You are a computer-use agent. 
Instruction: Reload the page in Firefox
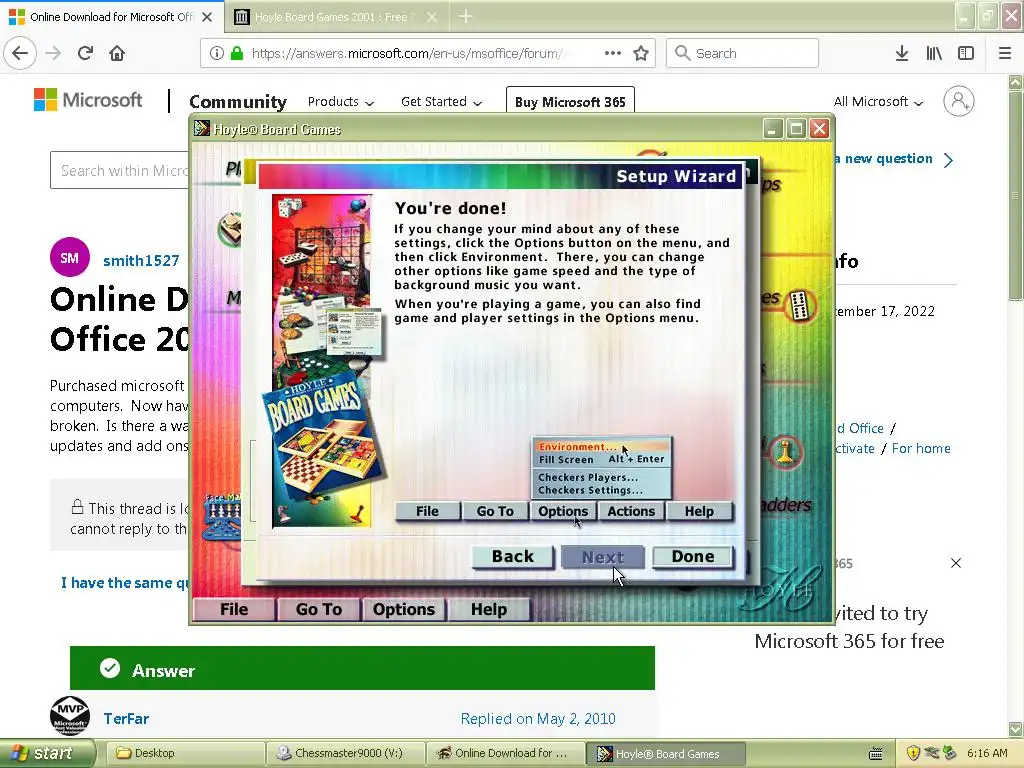pyautogui.click(x=86, y=53)
